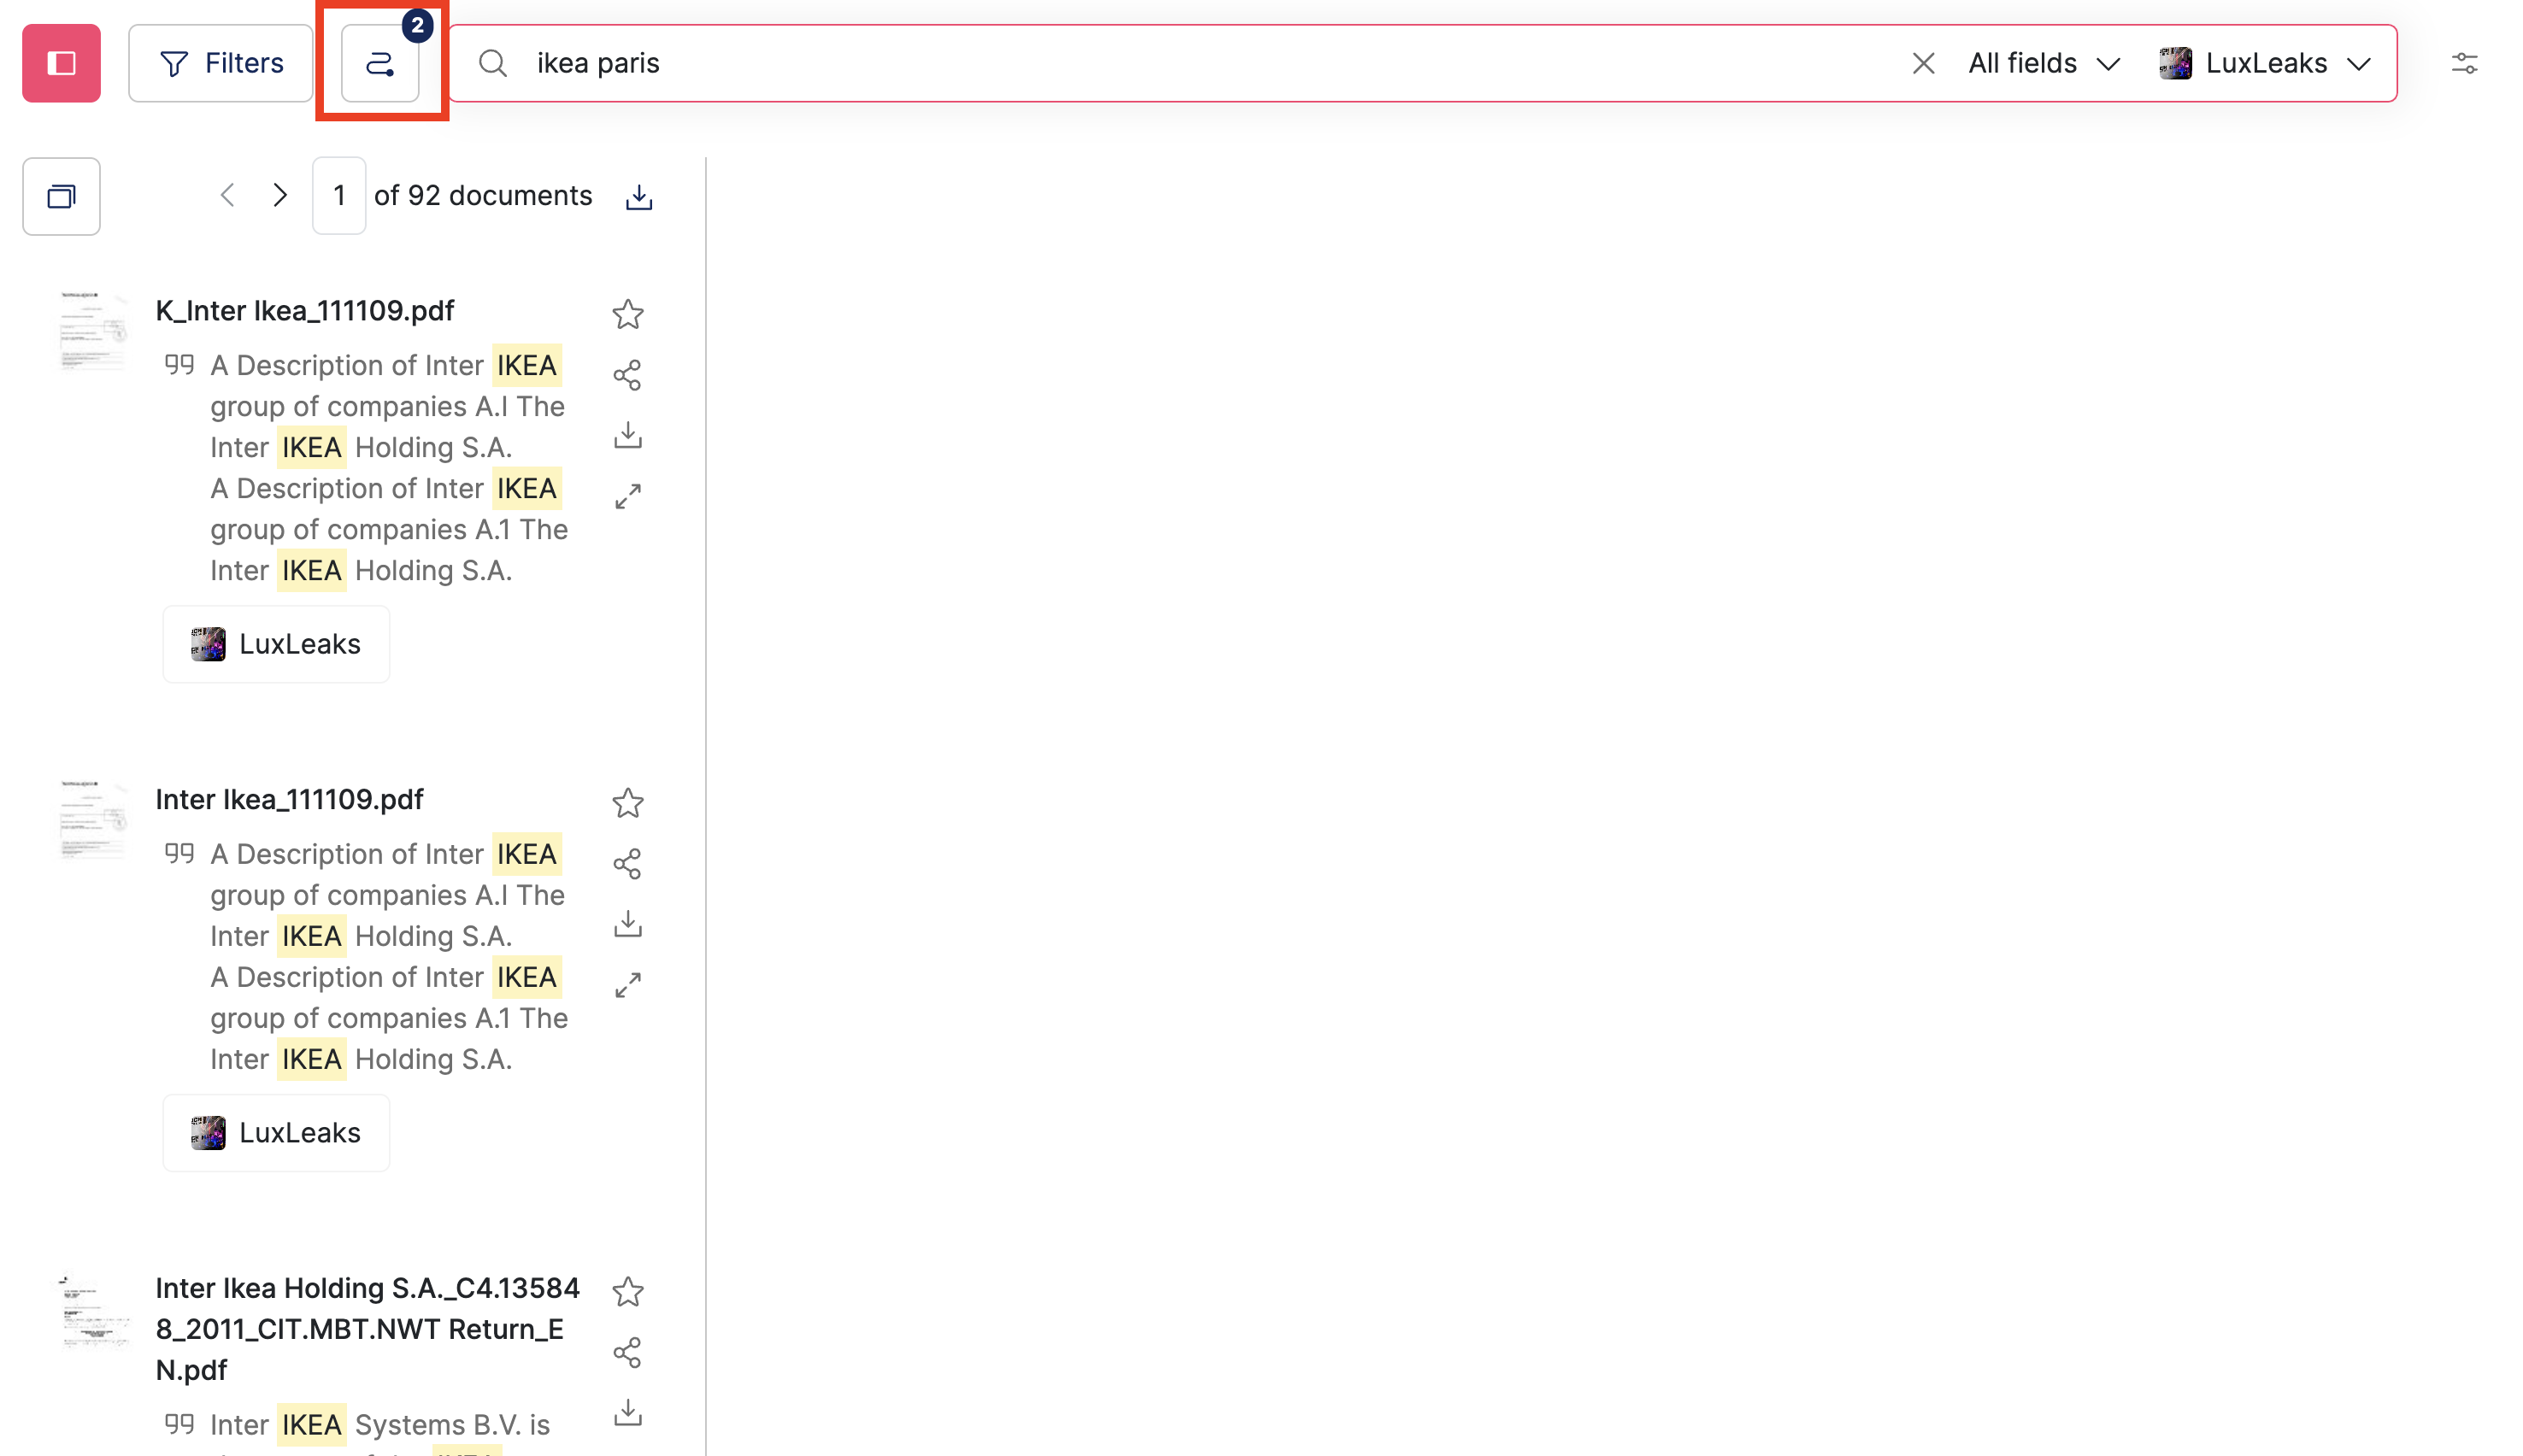The height and width of the screenshot is (1456, 2523).
Task: Click the graph path icon with badge 2
Action: click(381, 63)
